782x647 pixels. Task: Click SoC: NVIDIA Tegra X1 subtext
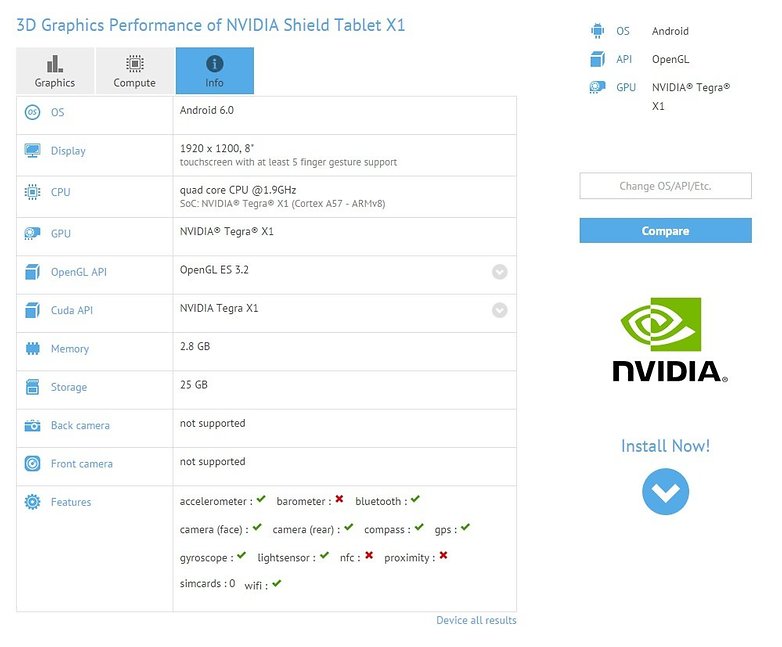coord(282,204)
